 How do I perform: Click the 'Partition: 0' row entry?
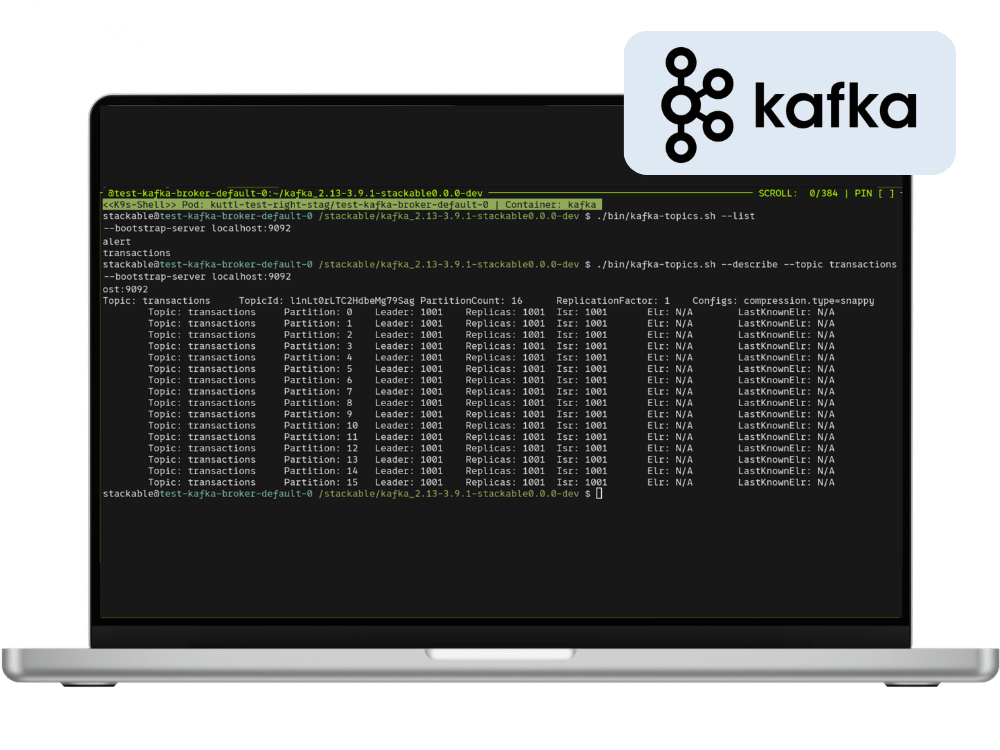(318, 312)
